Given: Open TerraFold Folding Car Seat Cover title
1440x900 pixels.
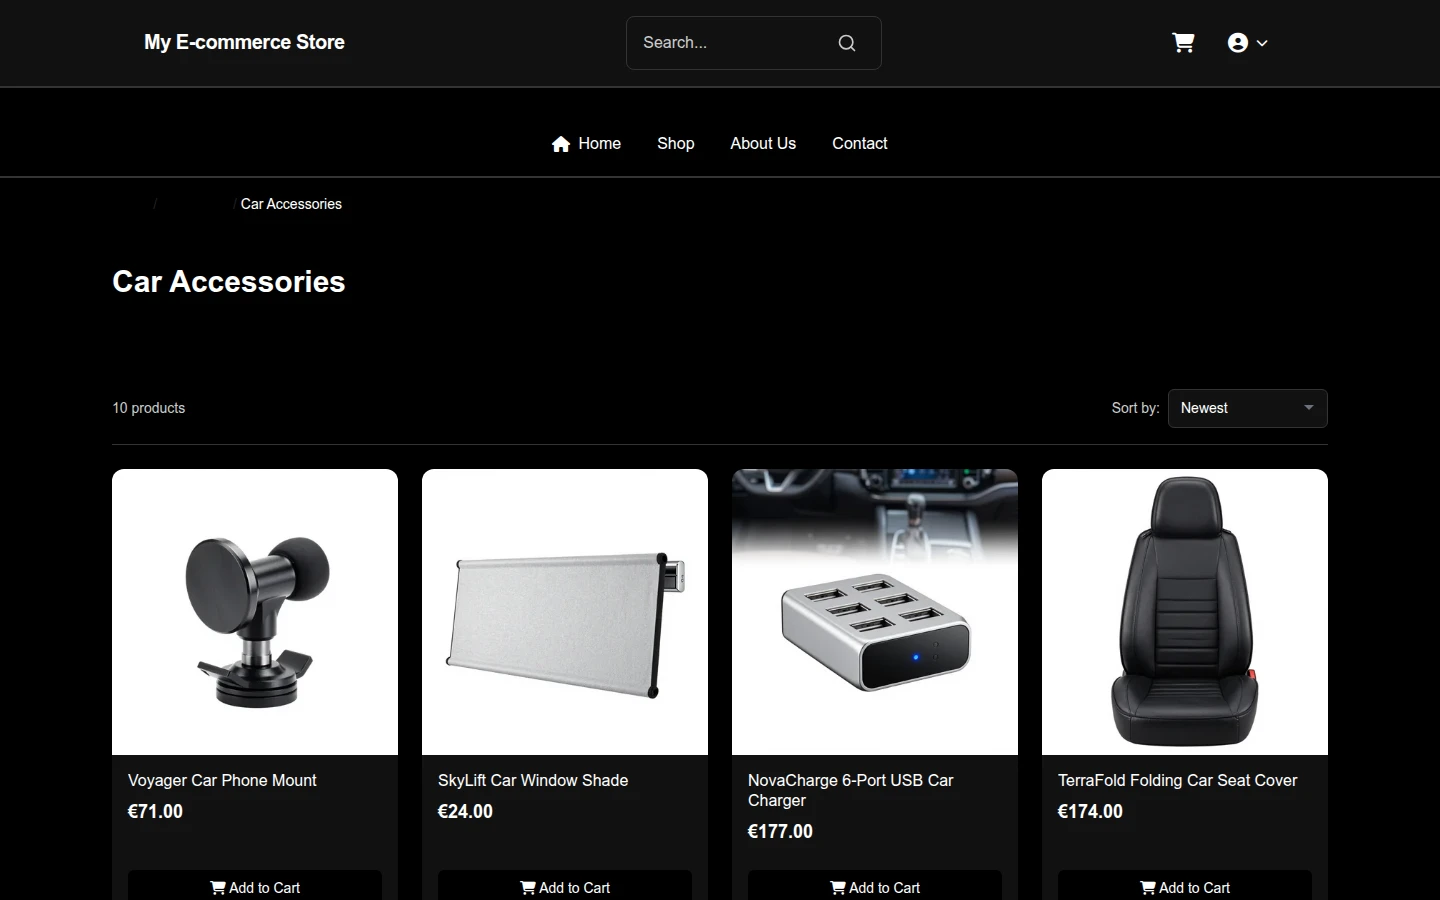Looking at the screenshot, I should 1177,780.
